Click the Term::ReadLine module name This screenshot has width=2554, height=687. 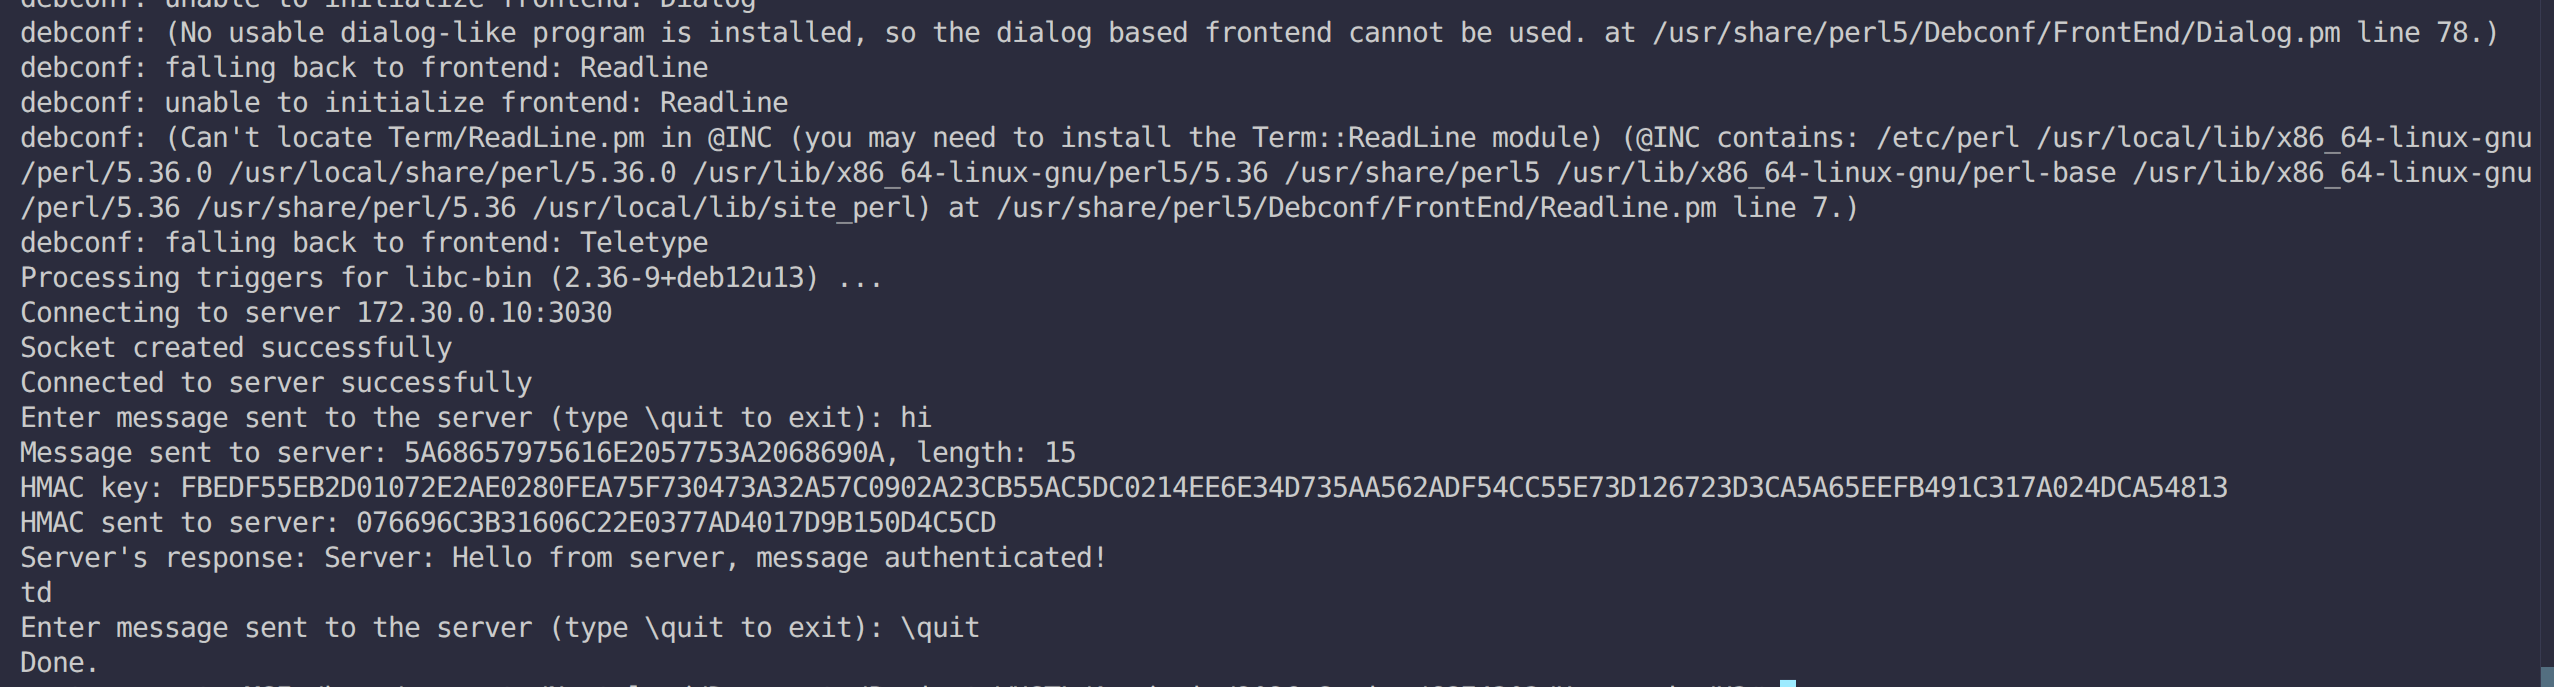tap(1363, 138)
